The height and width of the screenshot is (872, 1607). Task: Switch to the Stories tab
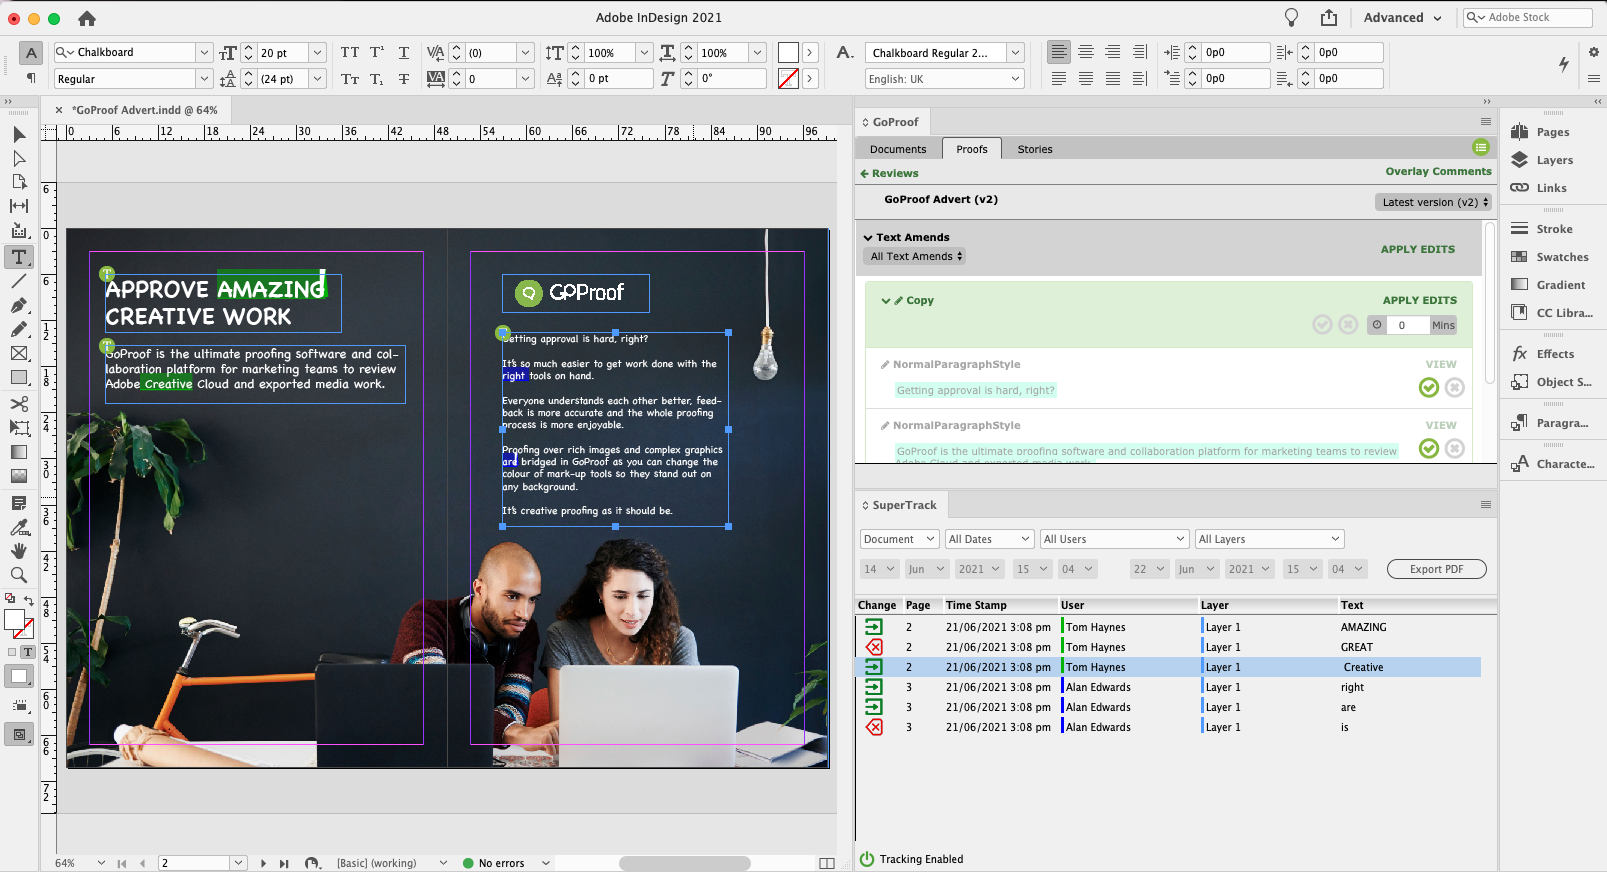click(1034, 149)
